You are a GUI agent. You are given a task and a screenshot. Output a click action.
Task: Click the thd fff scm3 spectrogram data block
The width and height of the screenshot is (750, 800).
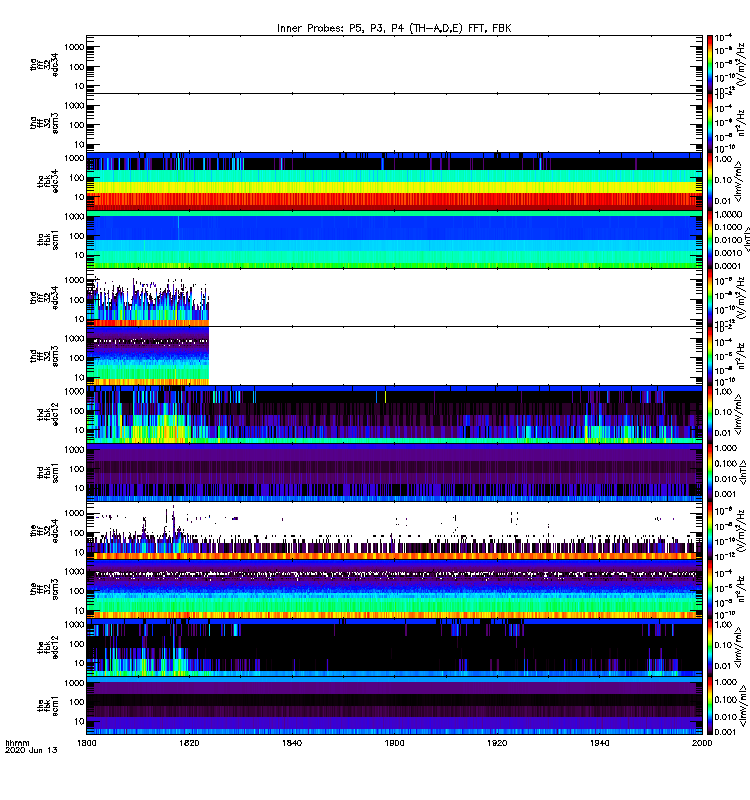[x=148, y=356]
